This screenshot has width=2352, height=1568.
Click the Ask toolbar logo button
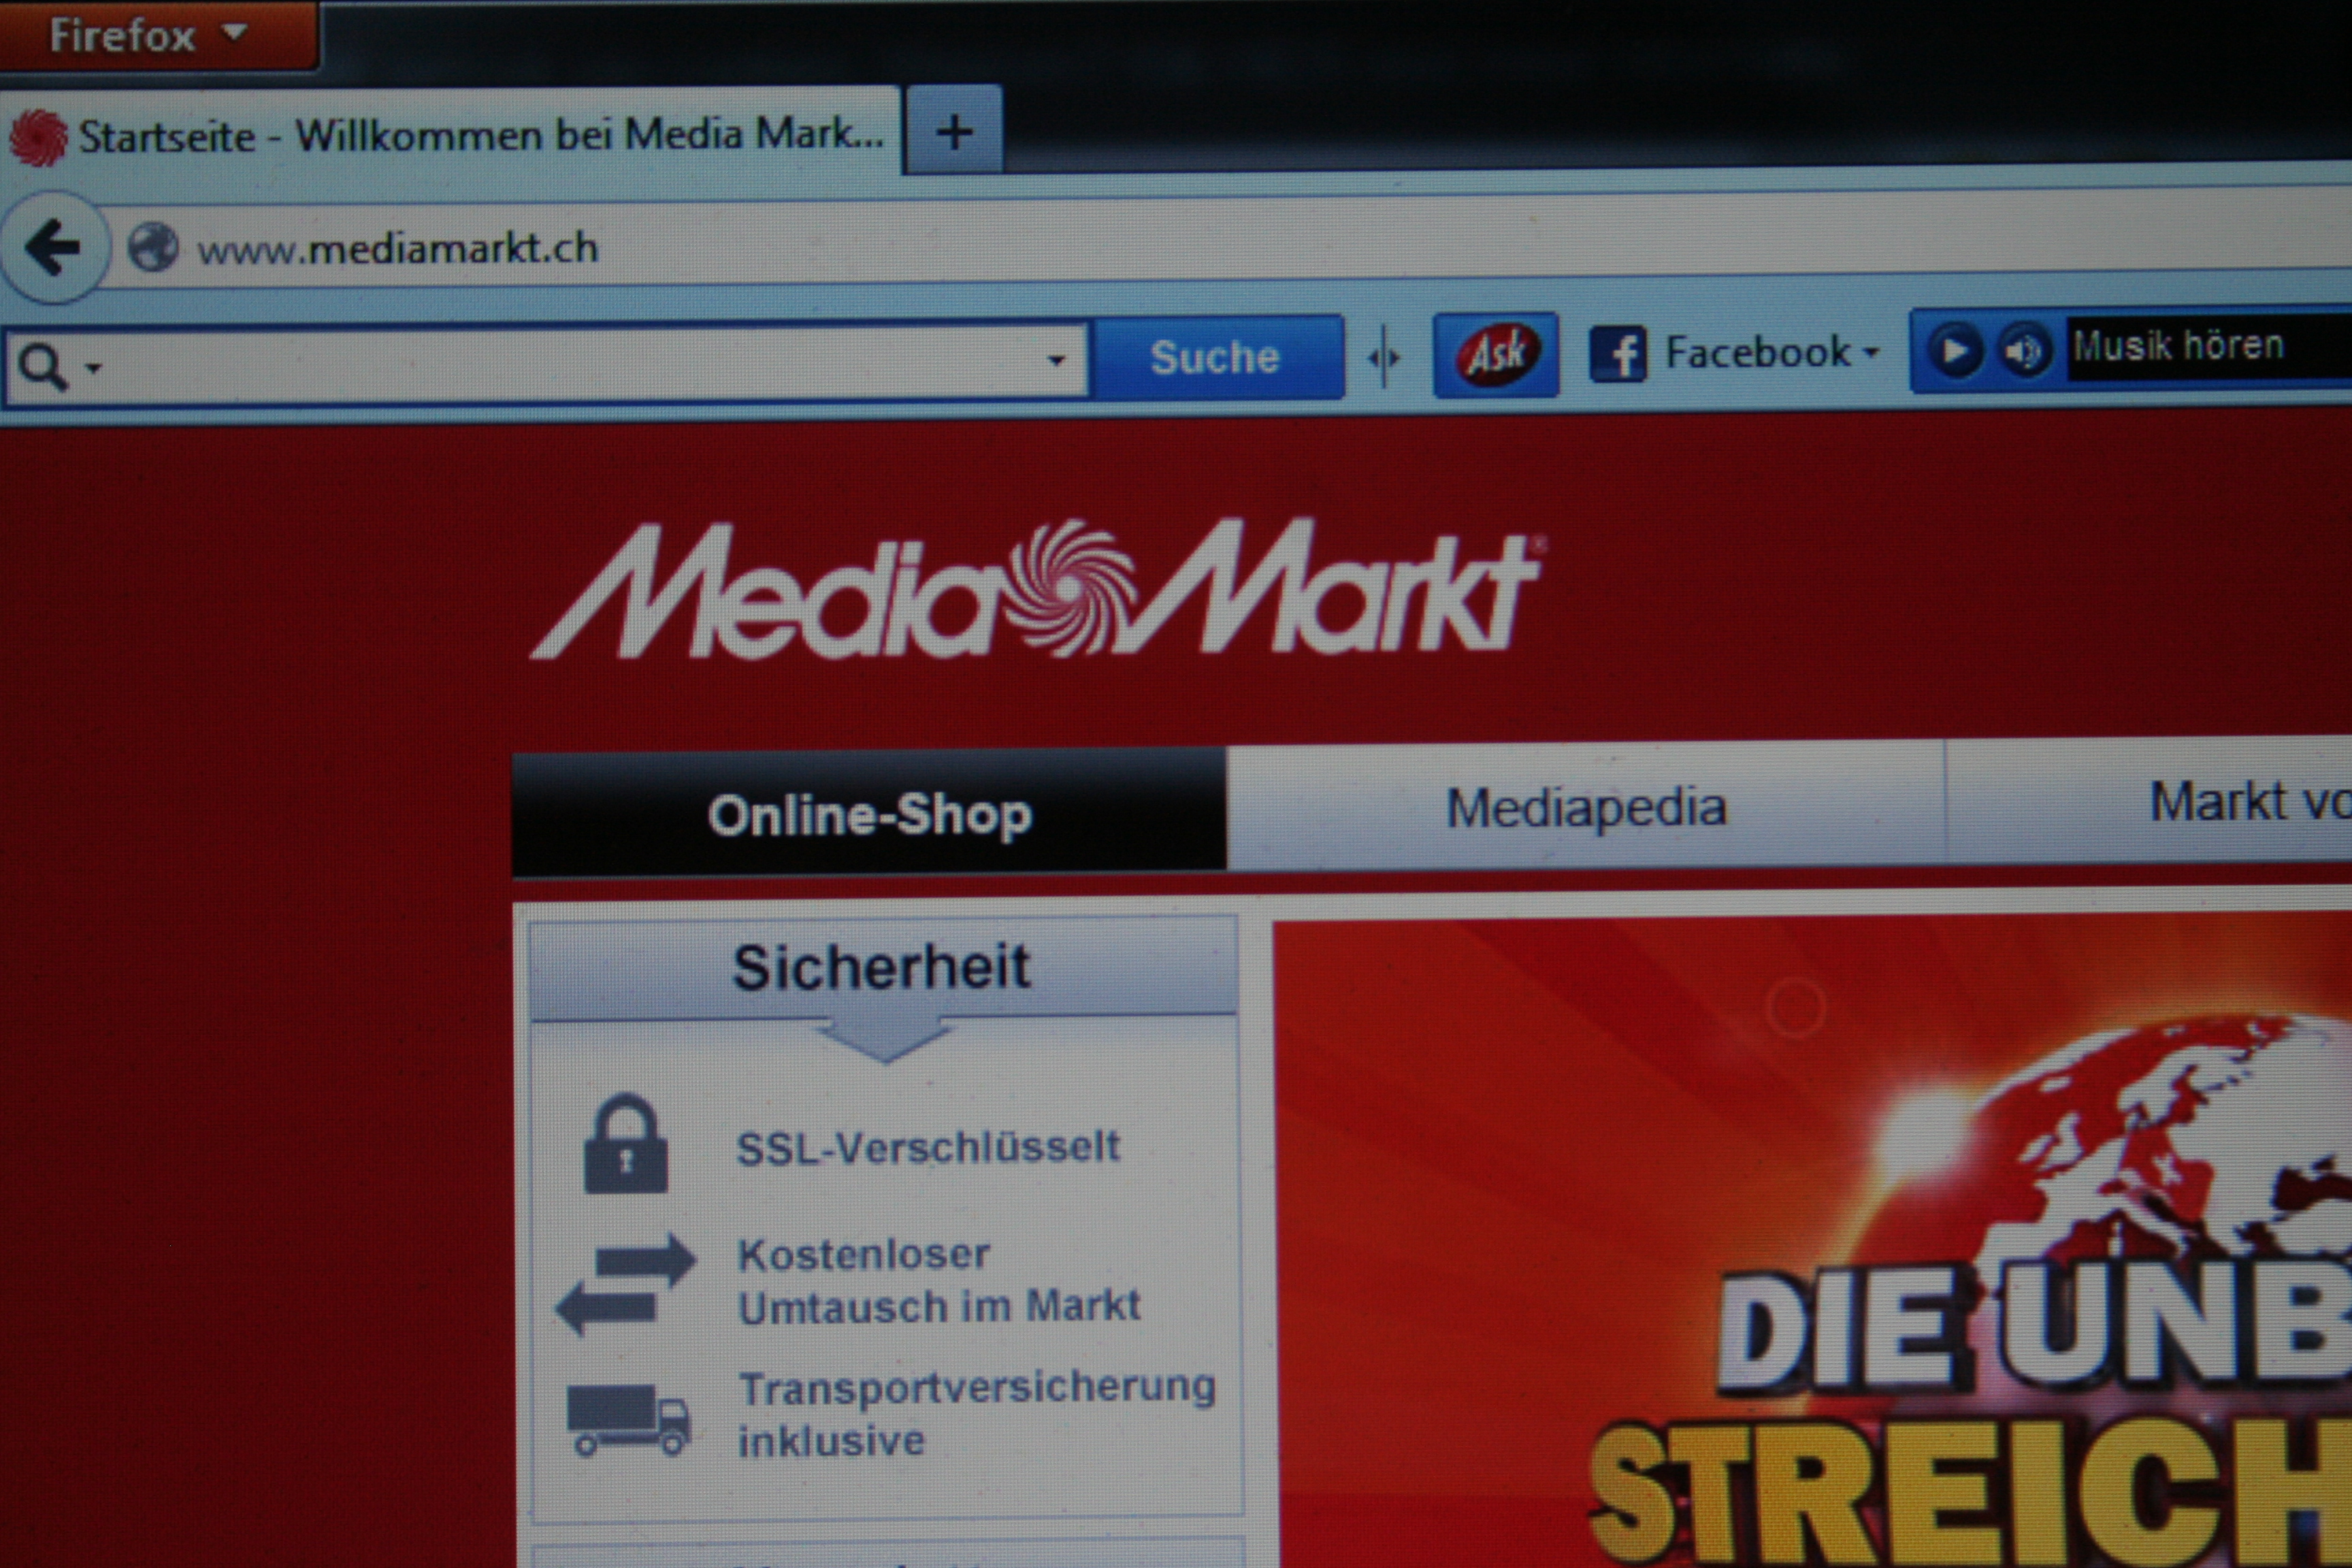click(1495, 354)
